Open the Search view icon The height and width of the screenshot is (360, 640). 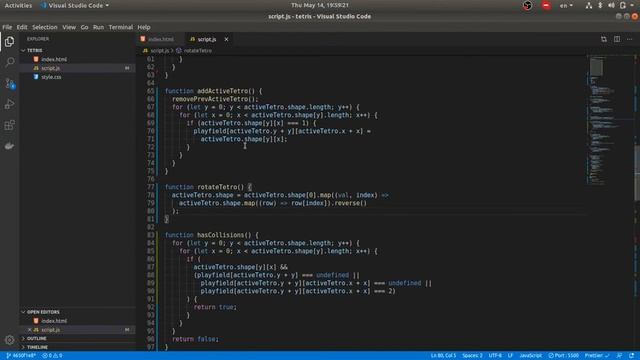click(9, 62)
